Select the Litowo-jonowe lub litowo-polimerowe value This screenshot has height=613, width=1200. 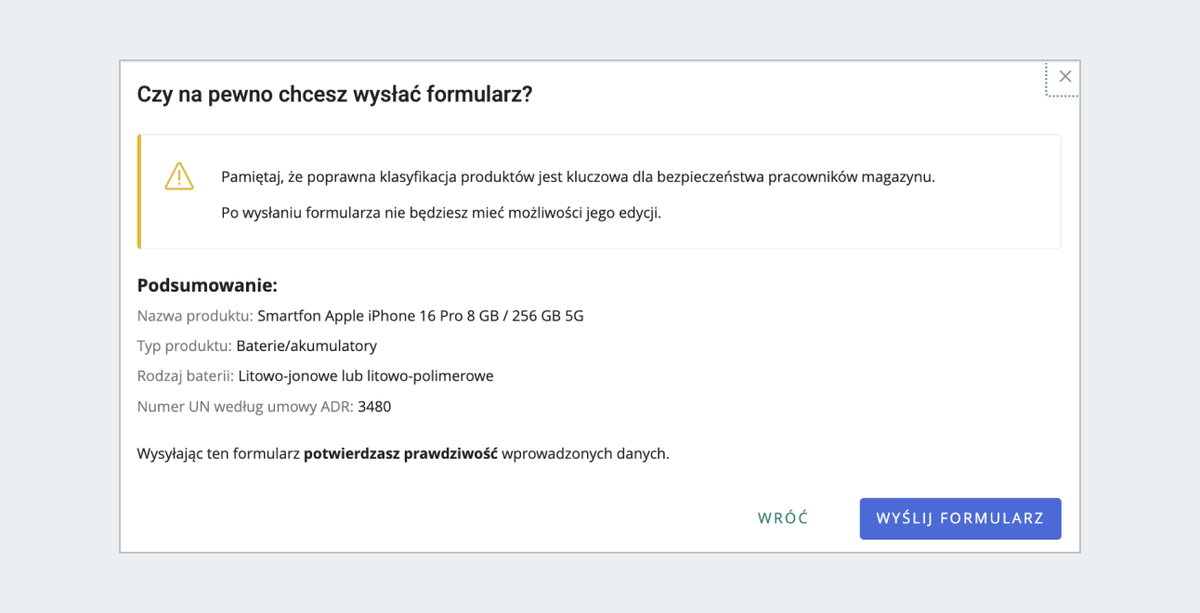[366, 376]
